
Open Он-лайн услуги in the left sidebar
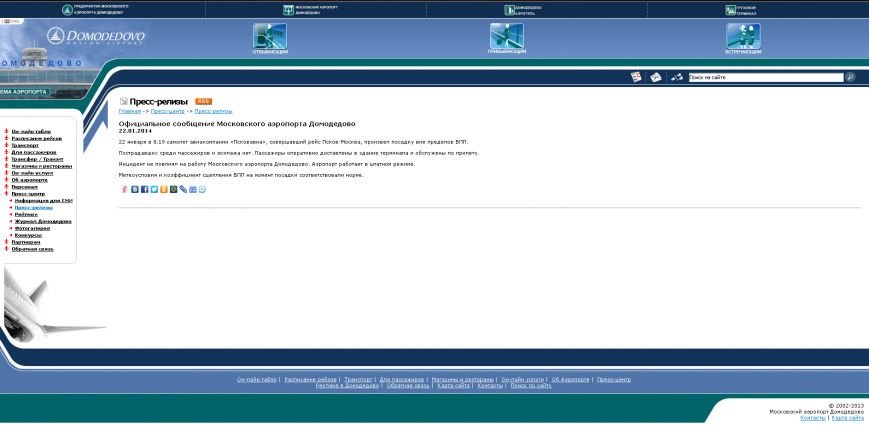tap(32, 173)
